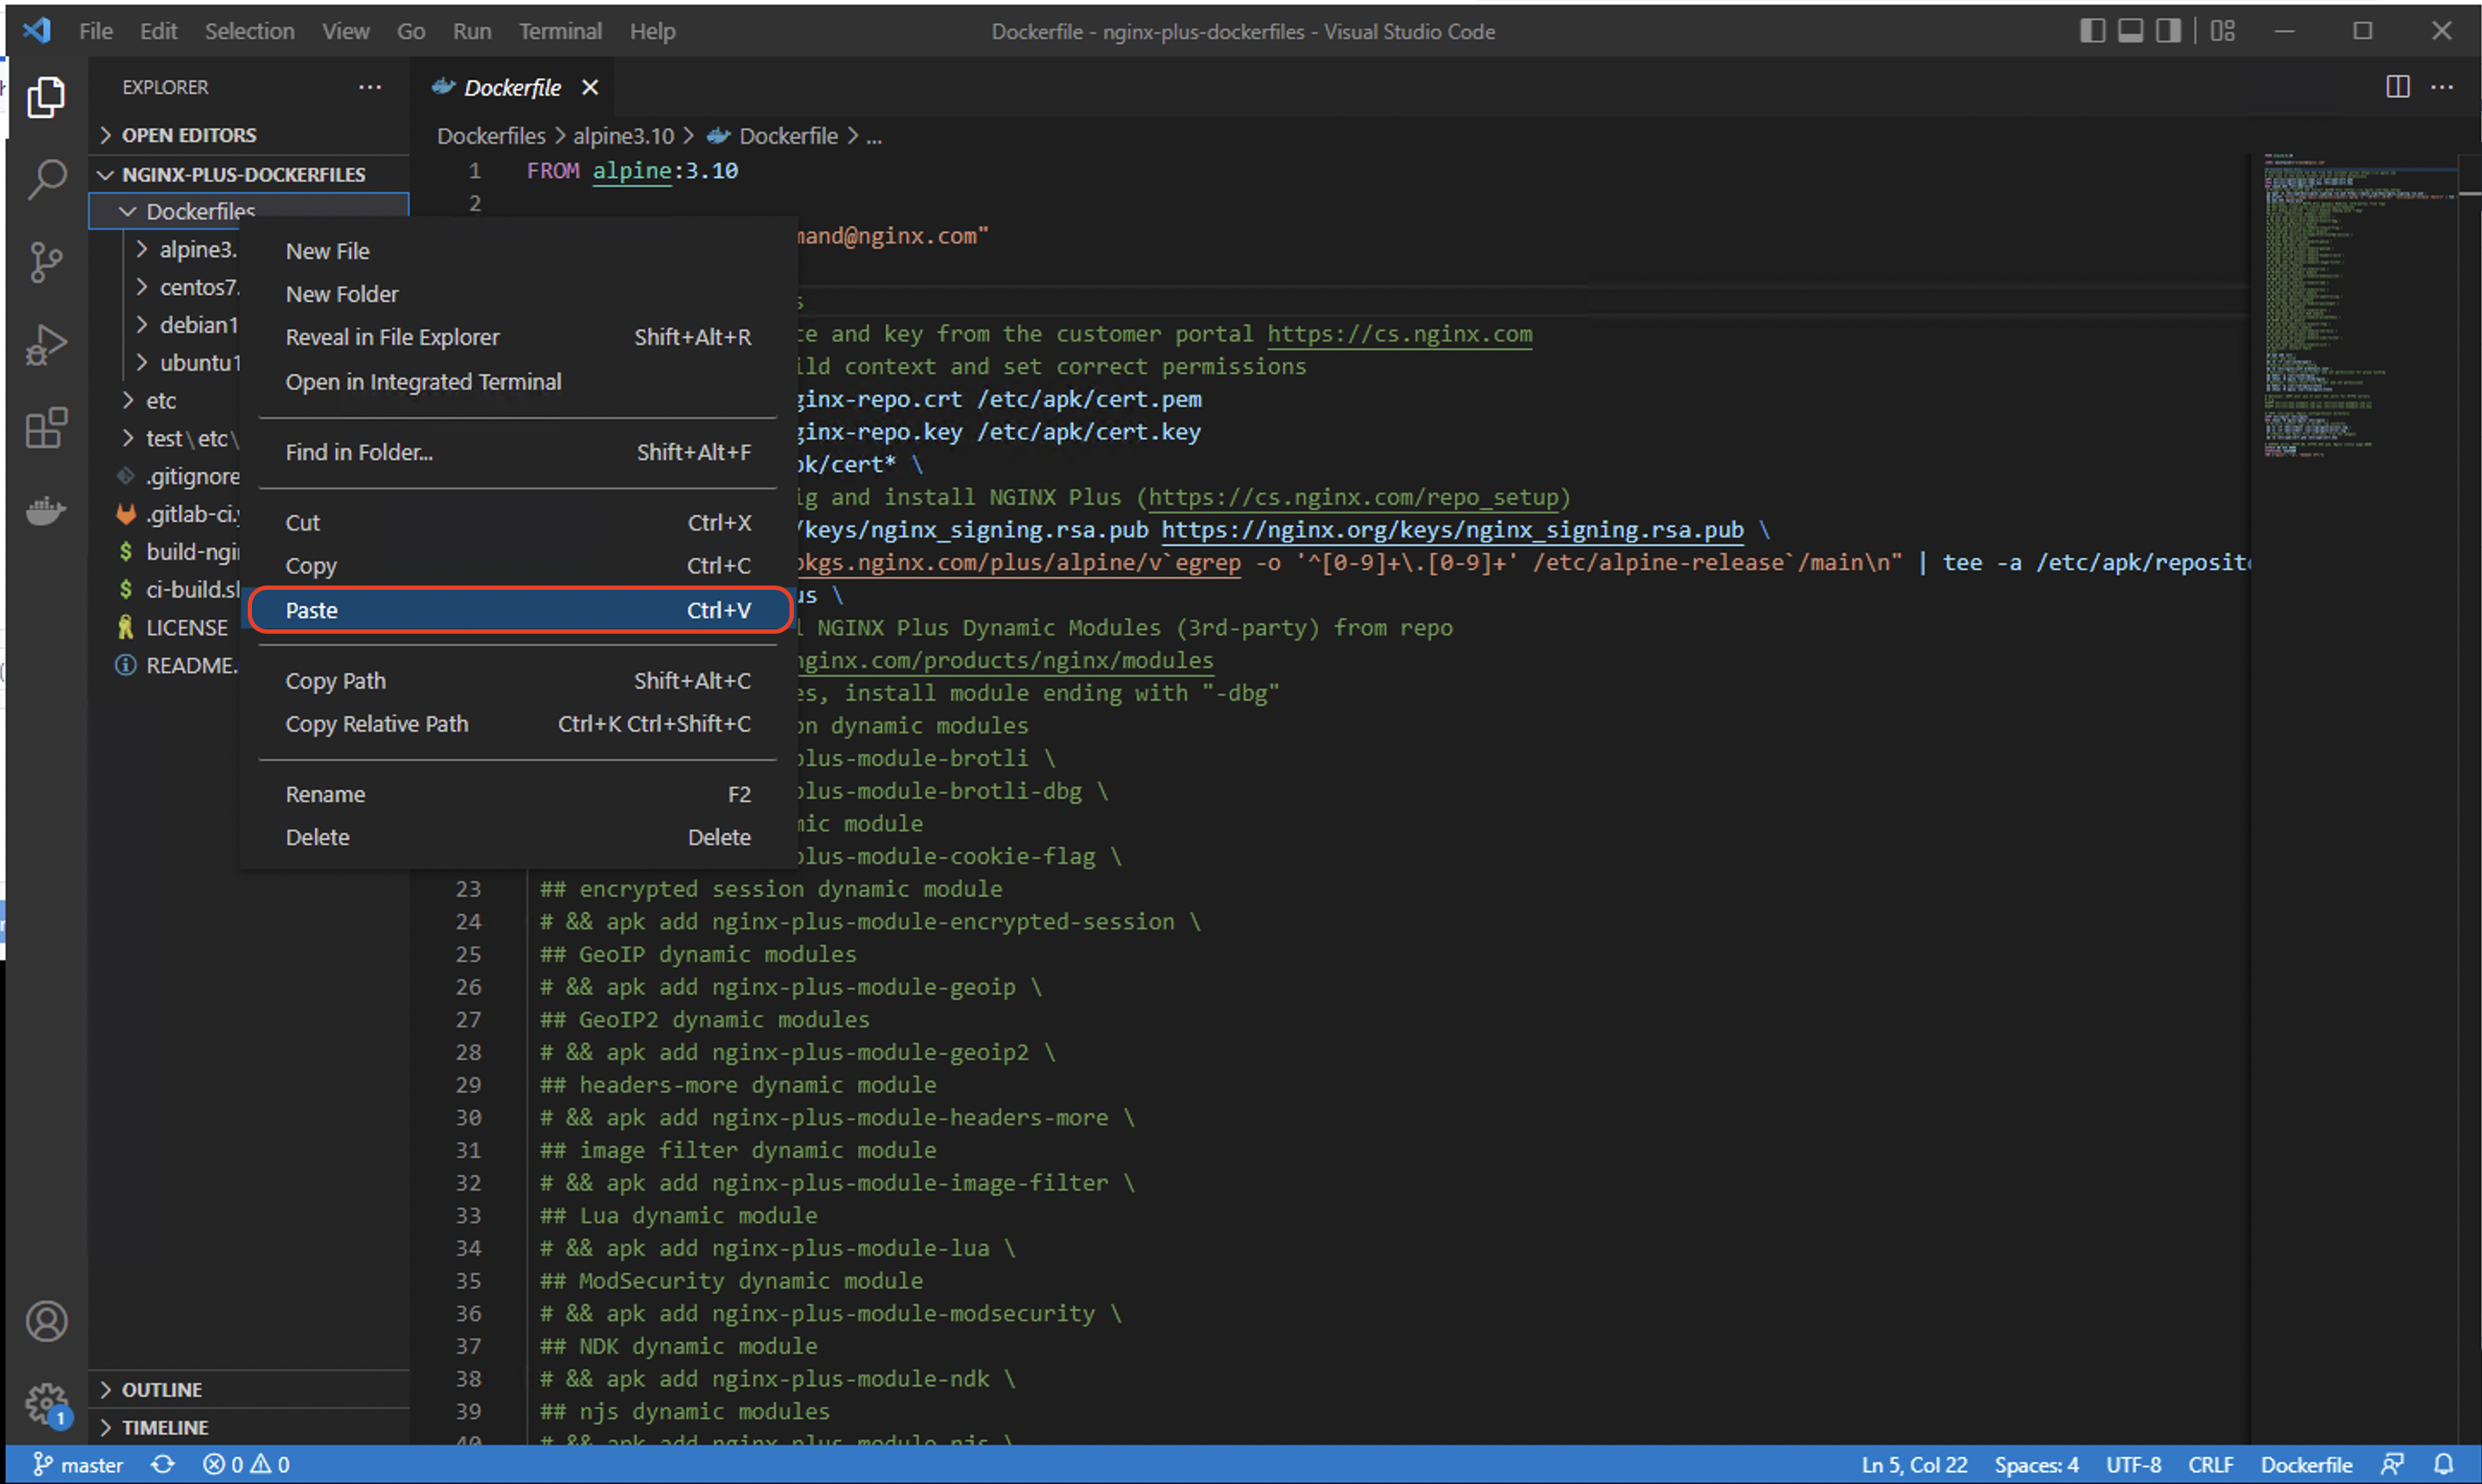Change encoding via UTF-8 item
Screen dimensions: 2482x1484
pyautogui.click(x=2133, y=1464)
